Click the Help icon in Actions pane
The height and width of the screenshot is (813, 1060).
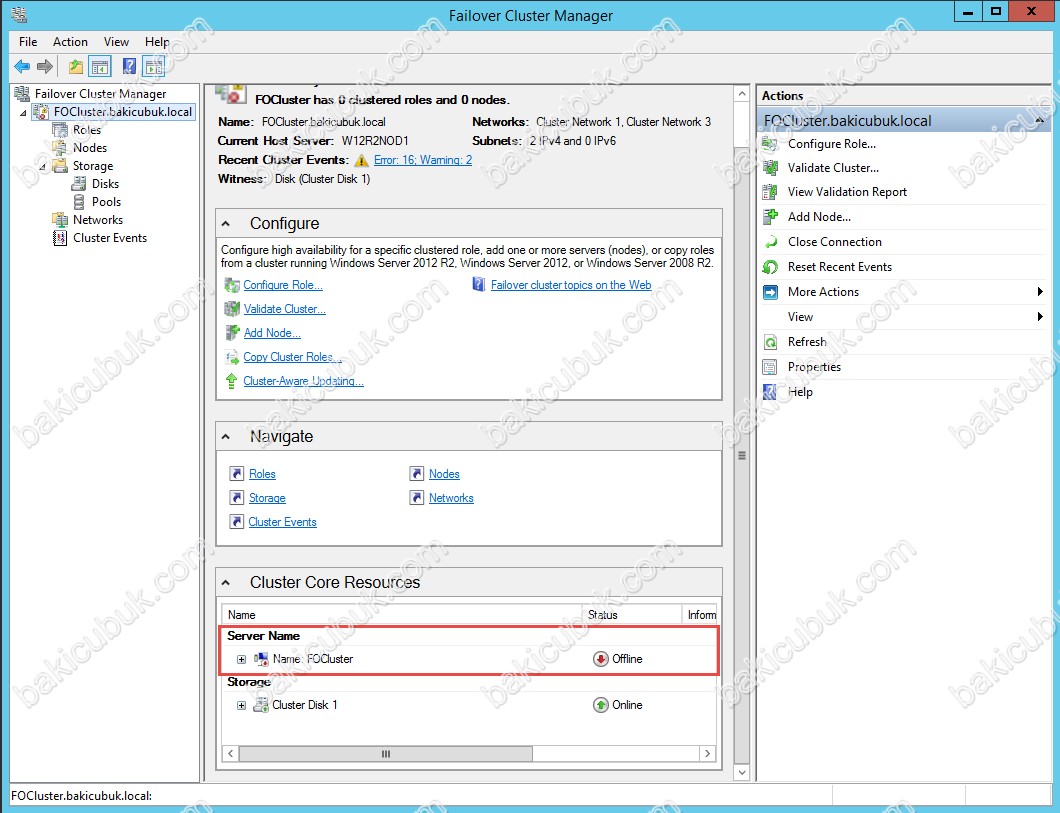point(770,392)
